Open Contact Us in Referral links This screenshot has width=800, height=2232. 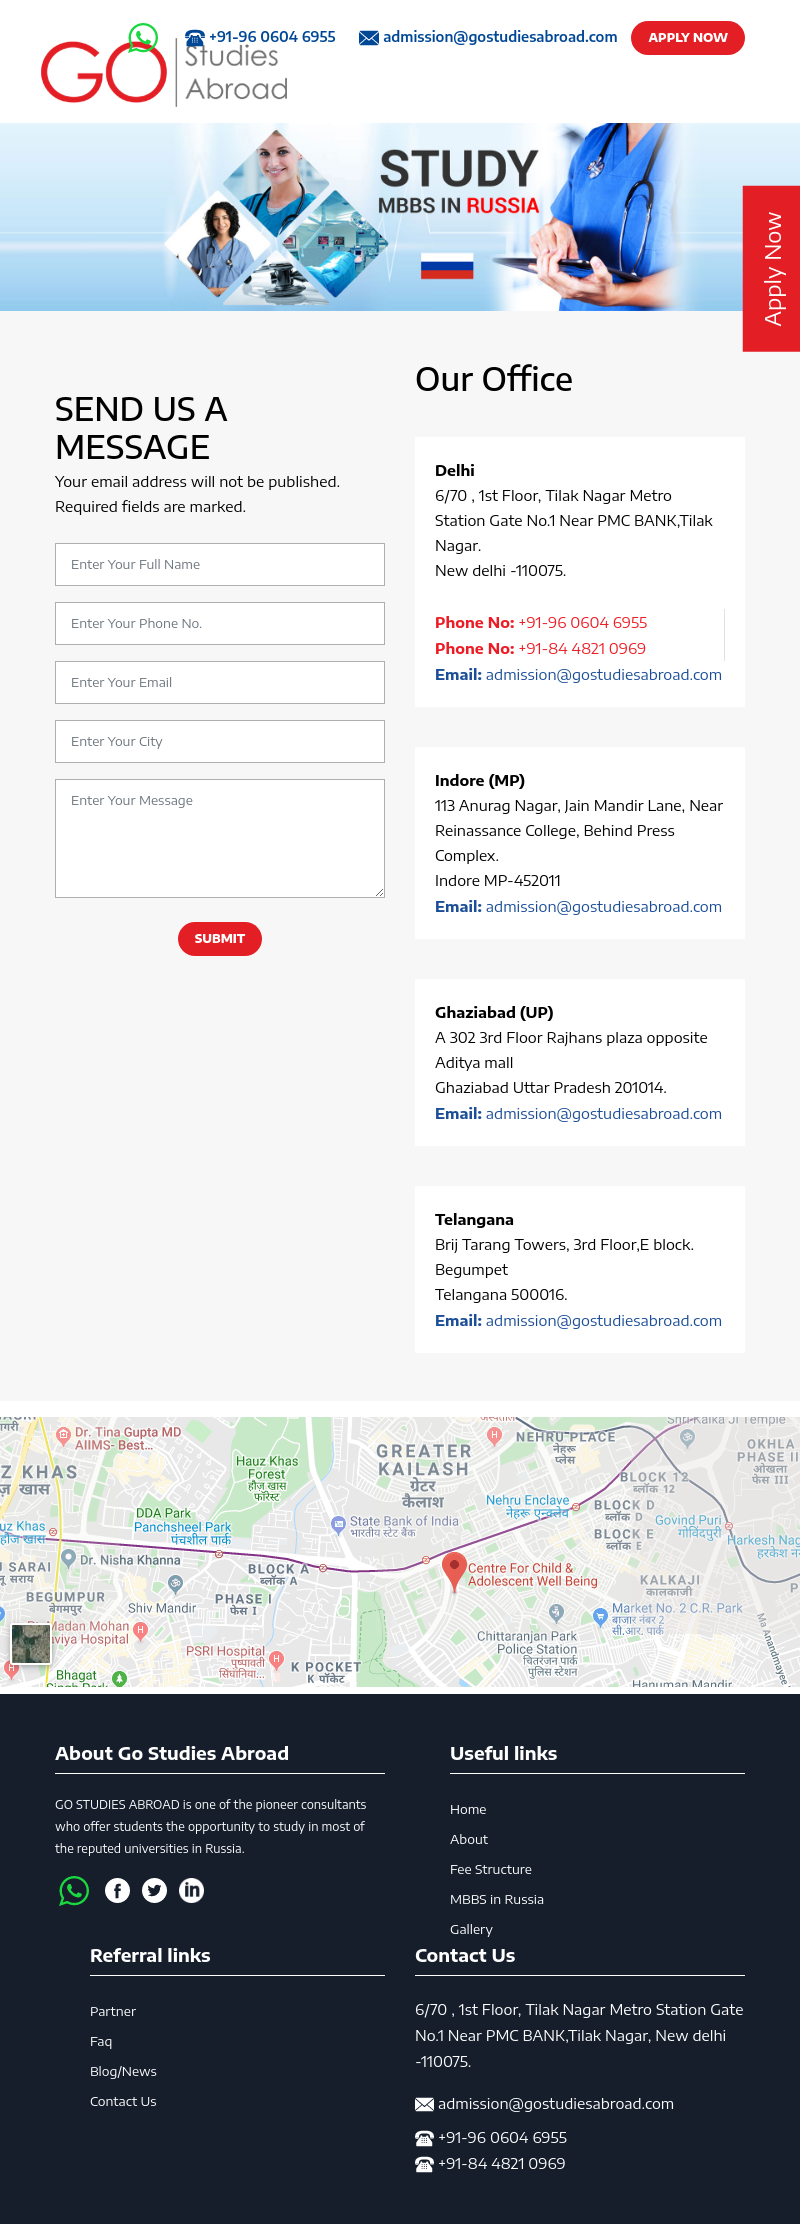click(123, 2102)
